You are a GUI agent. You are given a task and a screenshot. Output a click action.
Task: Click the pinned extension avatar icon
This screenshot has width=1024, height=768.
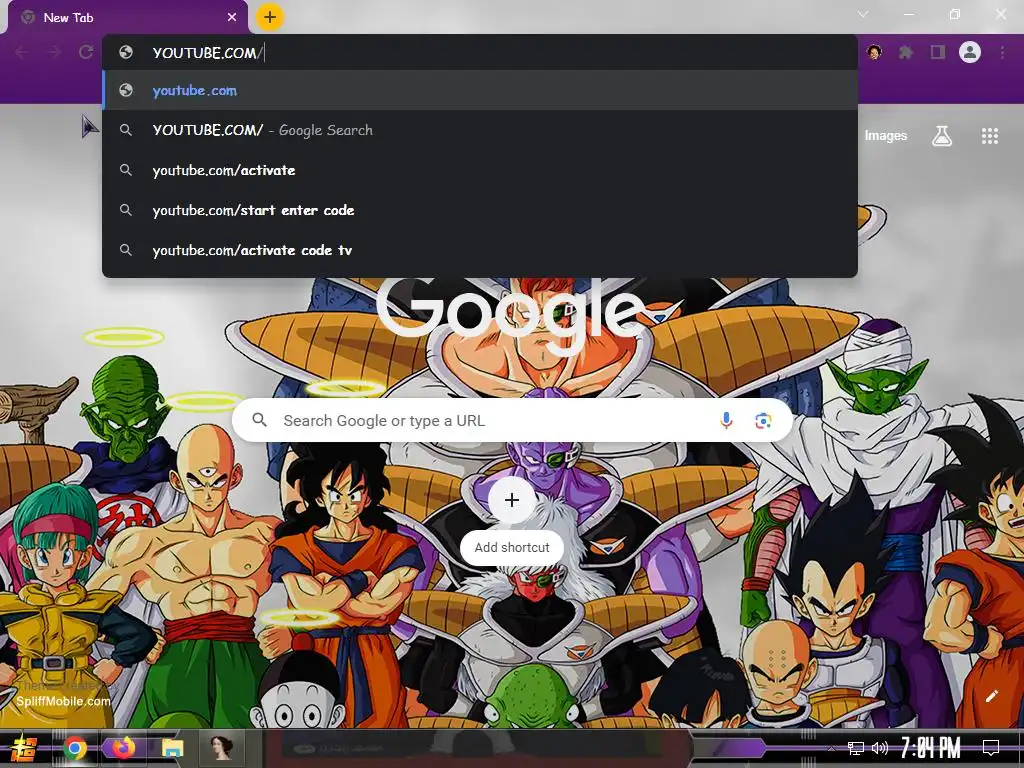pos(874,52)
